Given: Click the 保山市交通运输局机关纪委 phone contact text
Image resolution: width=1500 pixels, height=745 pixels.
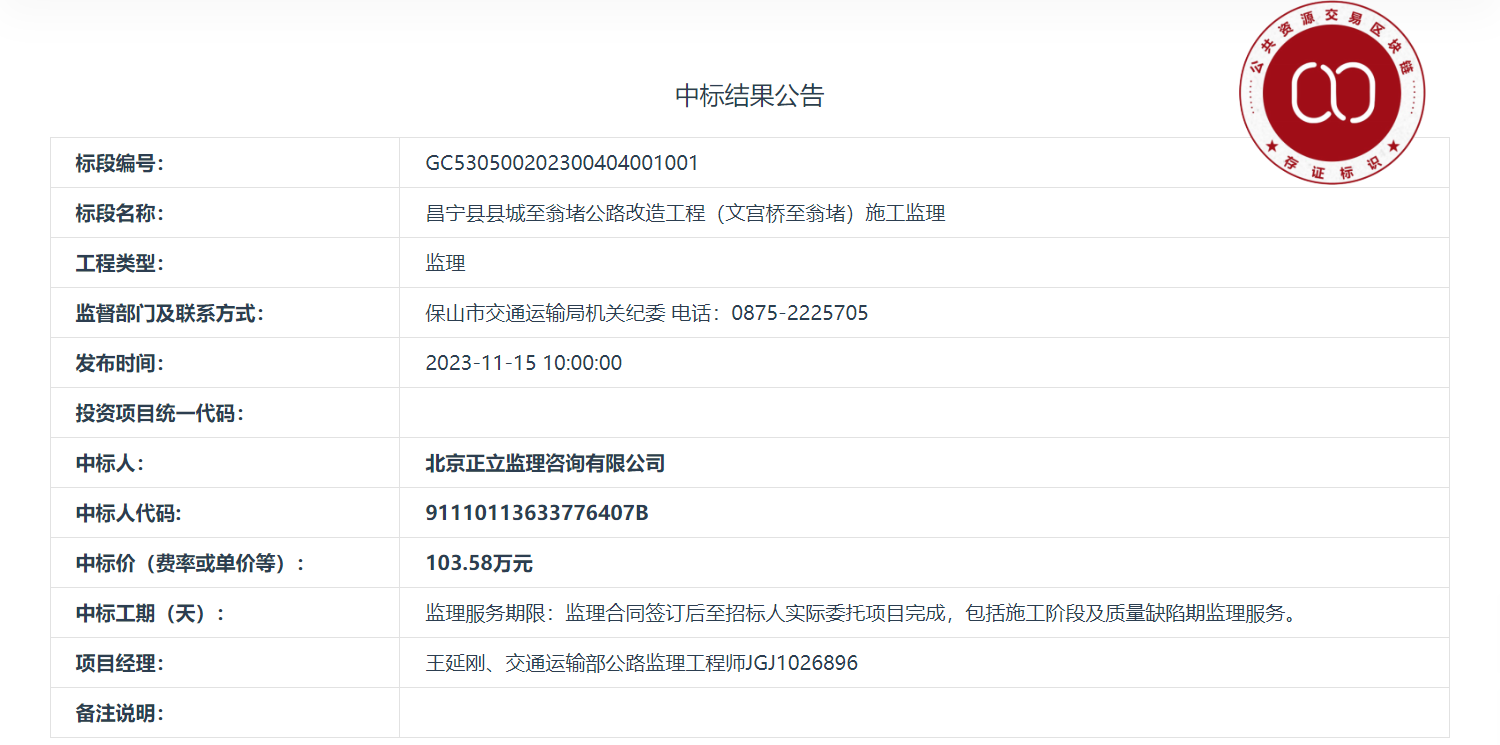Looking at the screenshot, I should click(647, 313).
